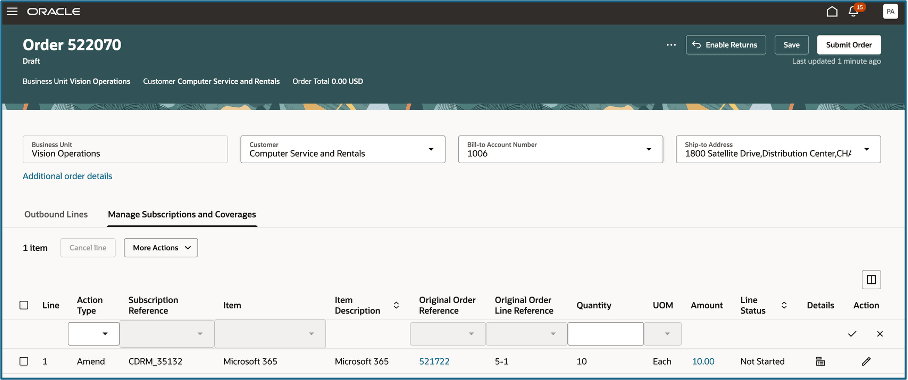Clear filter row with X icon

[880, 334]
